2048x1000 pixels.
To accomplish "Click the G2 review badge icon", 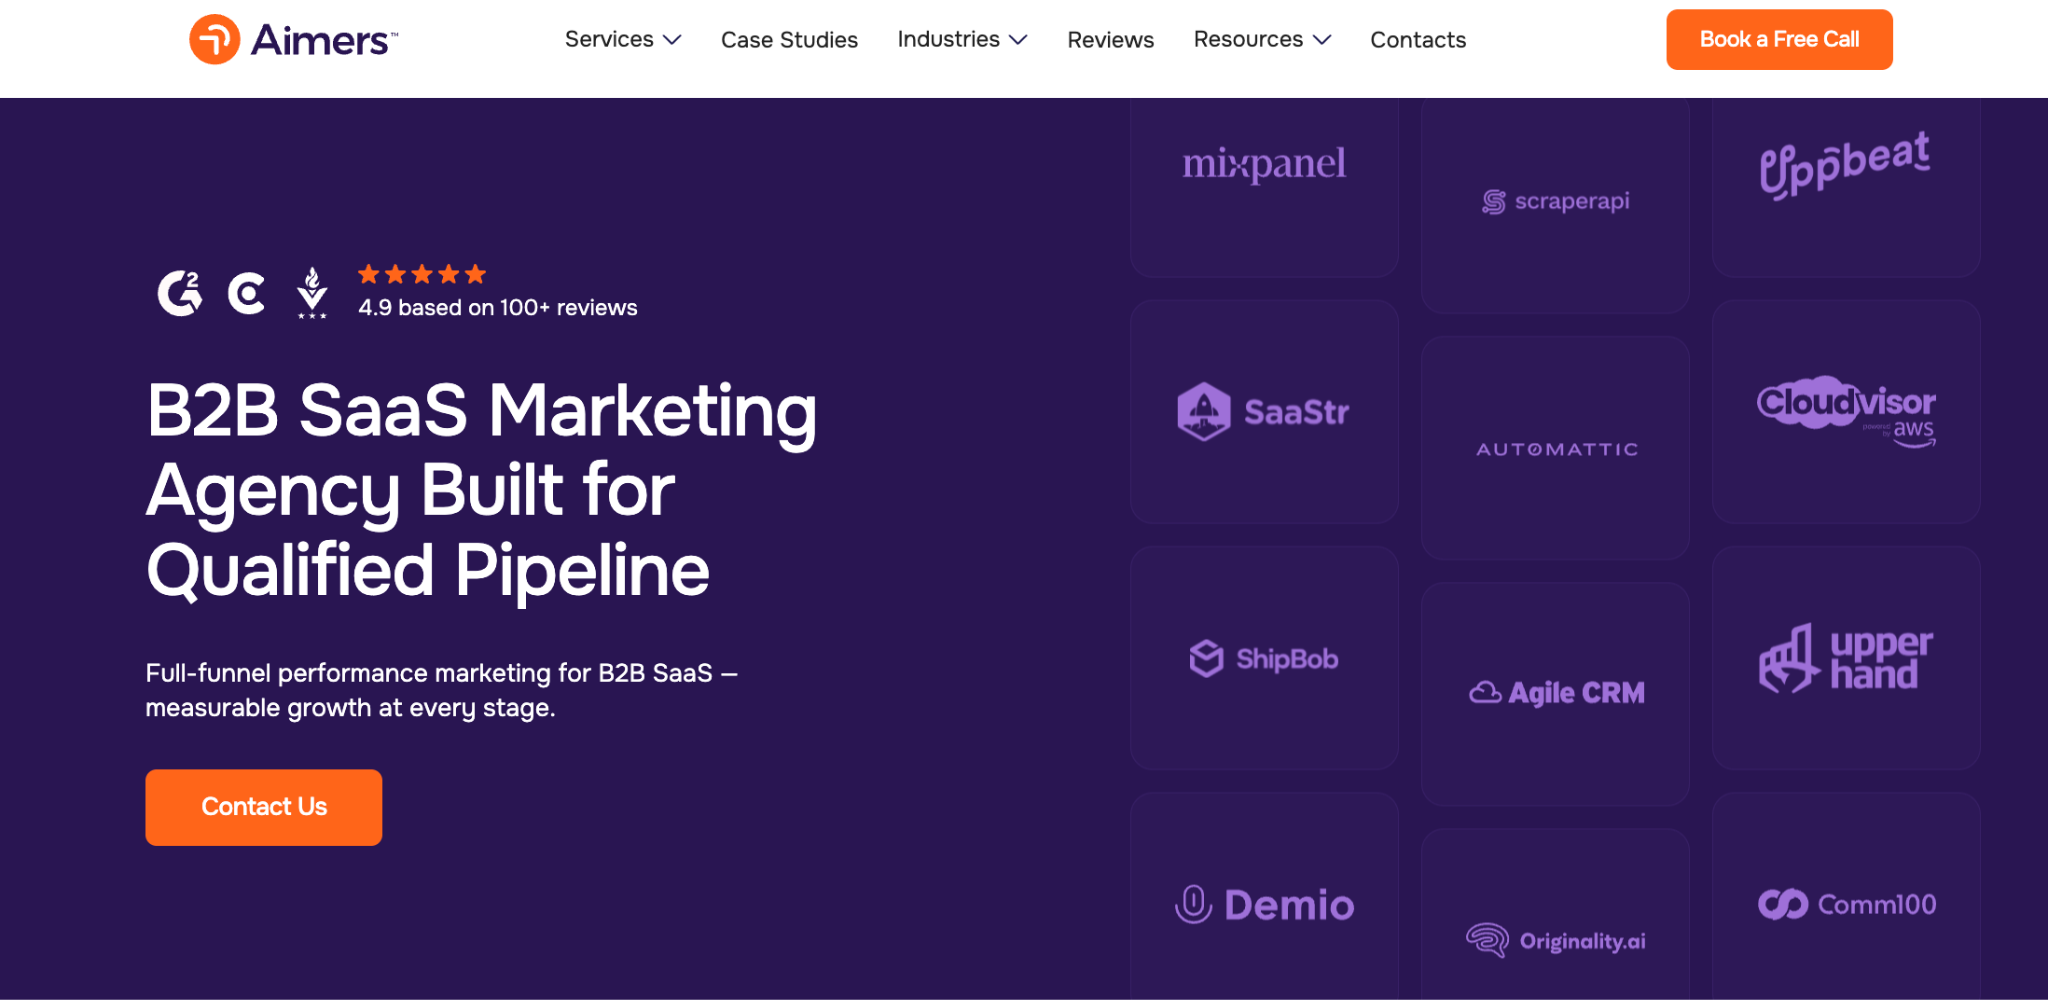I will (180, 293).
